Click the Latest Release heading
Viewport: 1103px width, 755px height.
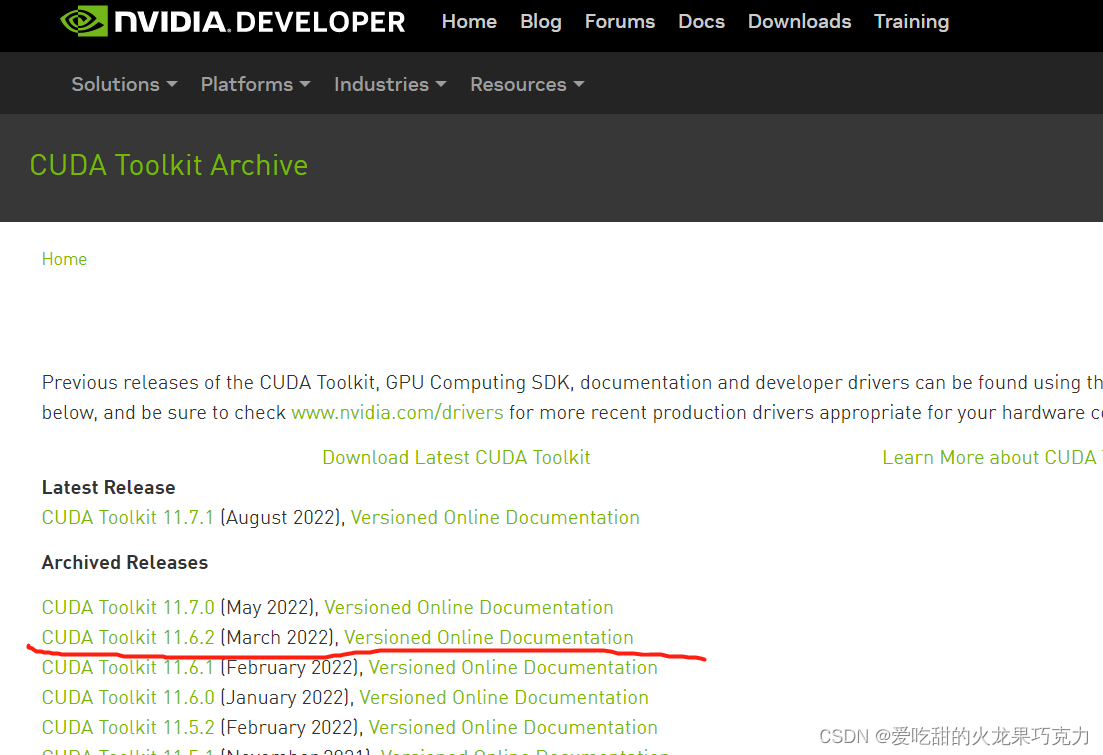click(108, 488)
